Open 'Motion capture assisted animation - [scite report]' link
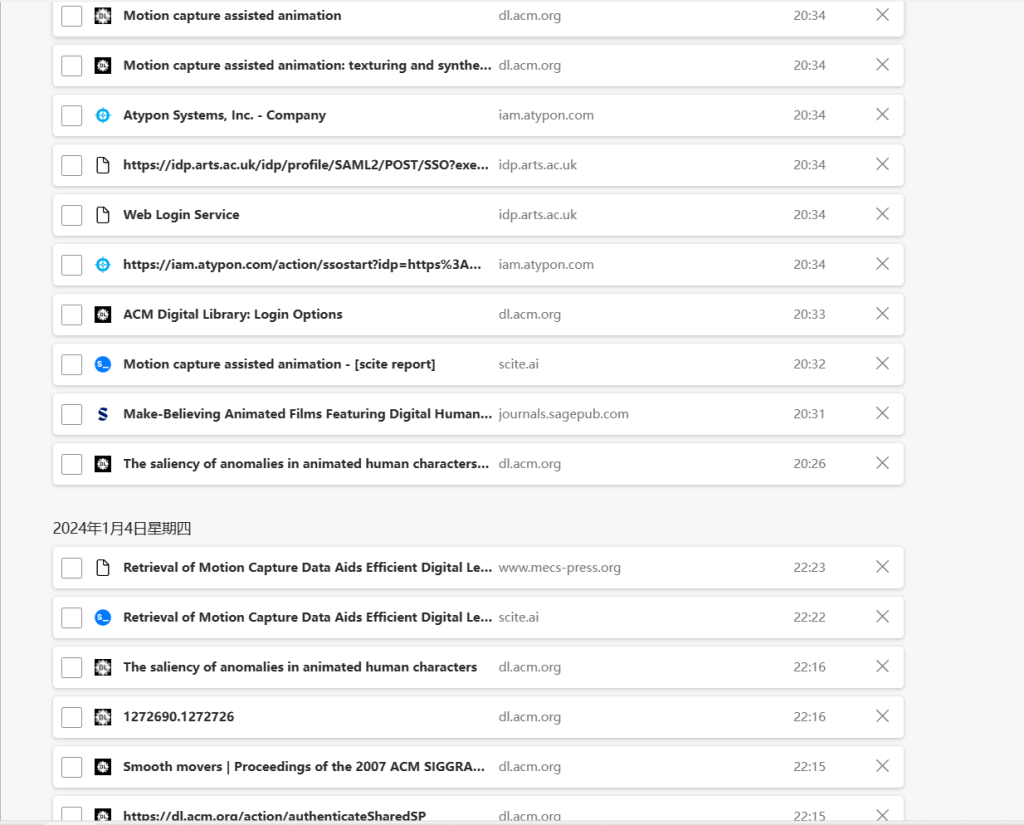Screen dimensions: 1024x825 (x=279, y=364)
